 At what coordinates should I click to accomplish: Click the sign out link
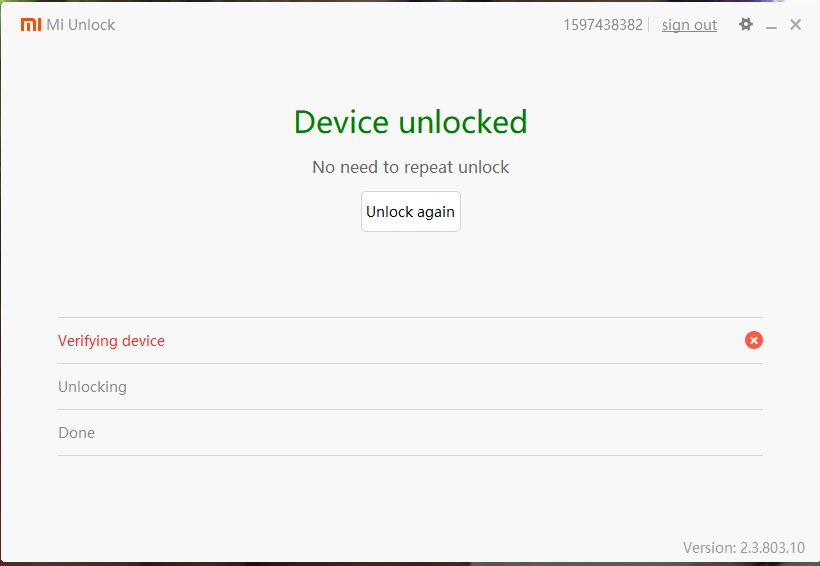689,25
